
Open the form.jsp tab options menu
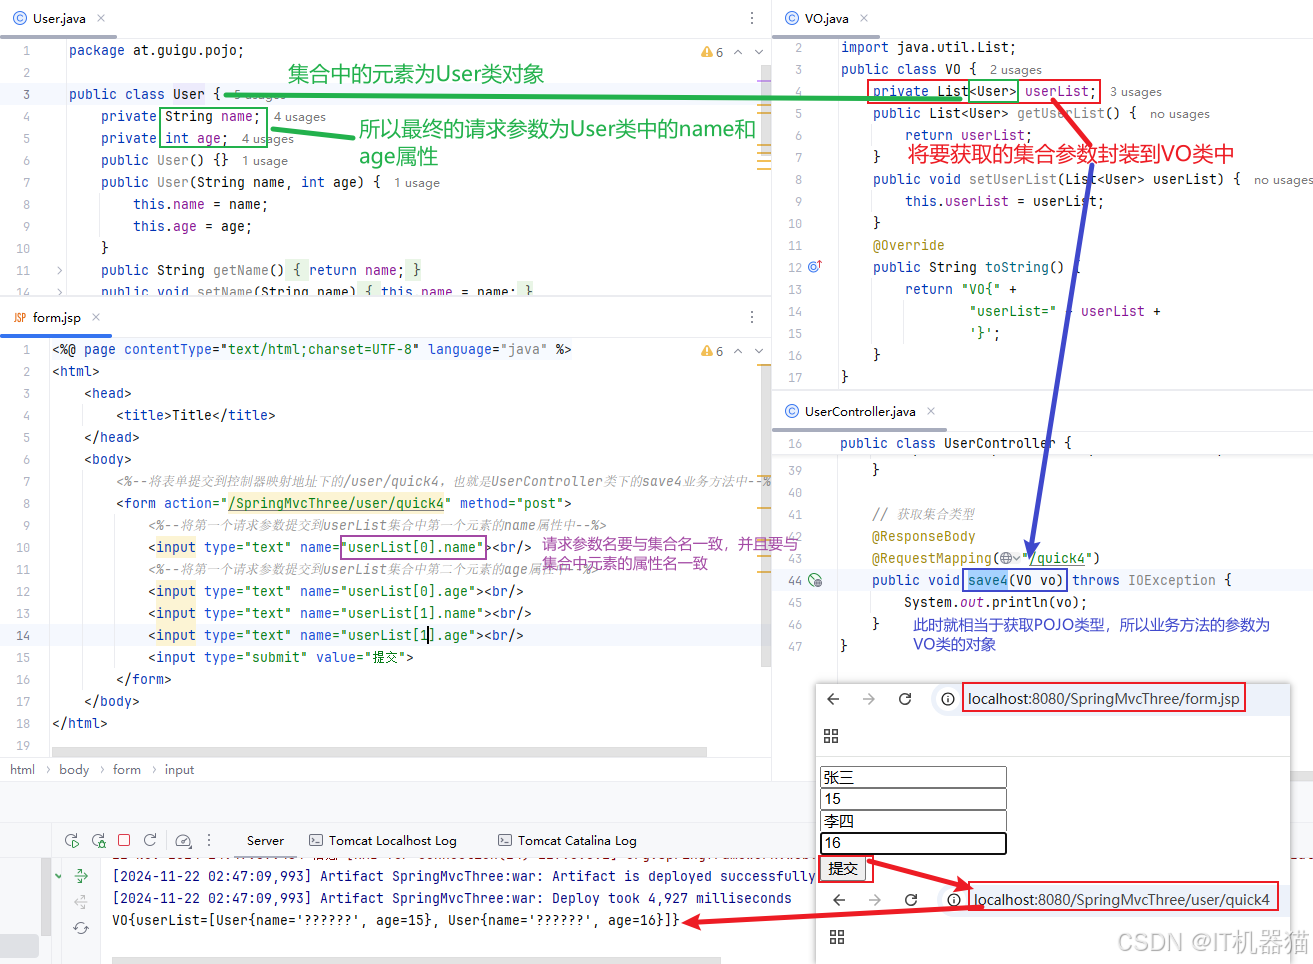tap(752, 317)
